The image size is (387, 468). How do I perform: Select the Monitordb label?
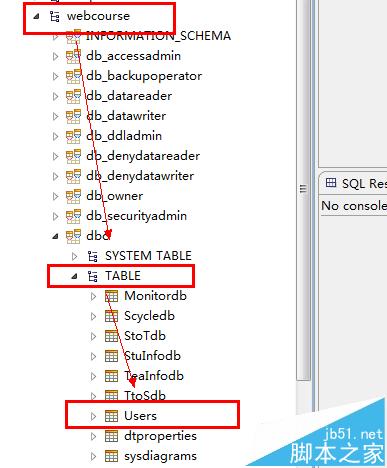tap(155, 296)
